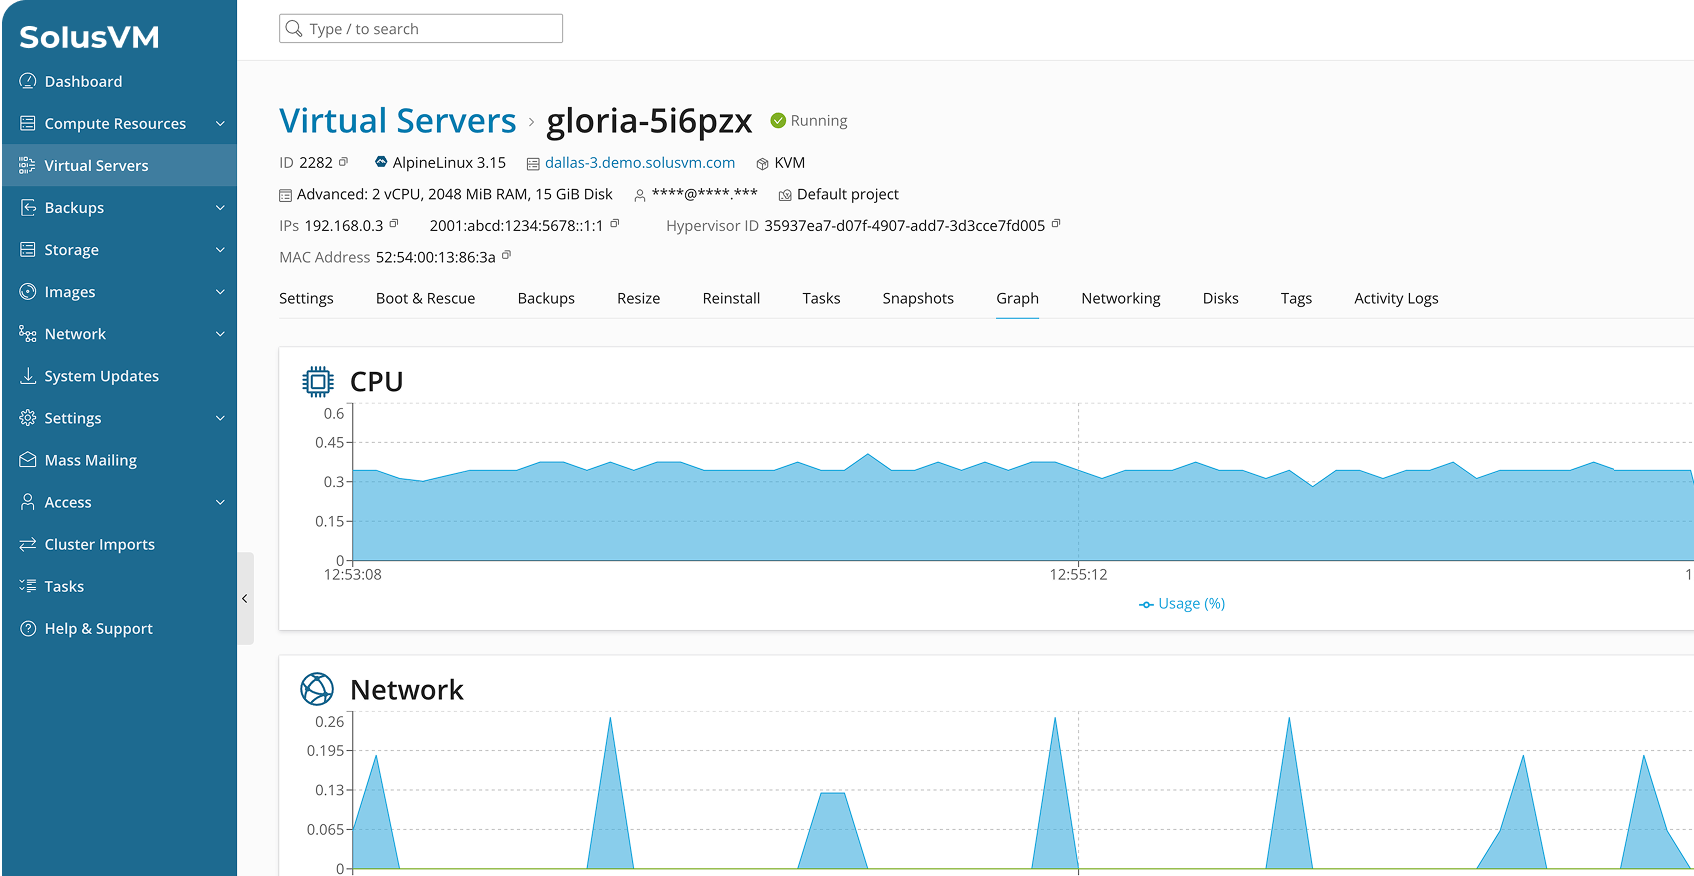
Task: Focus the search input field
Action: 430,29
